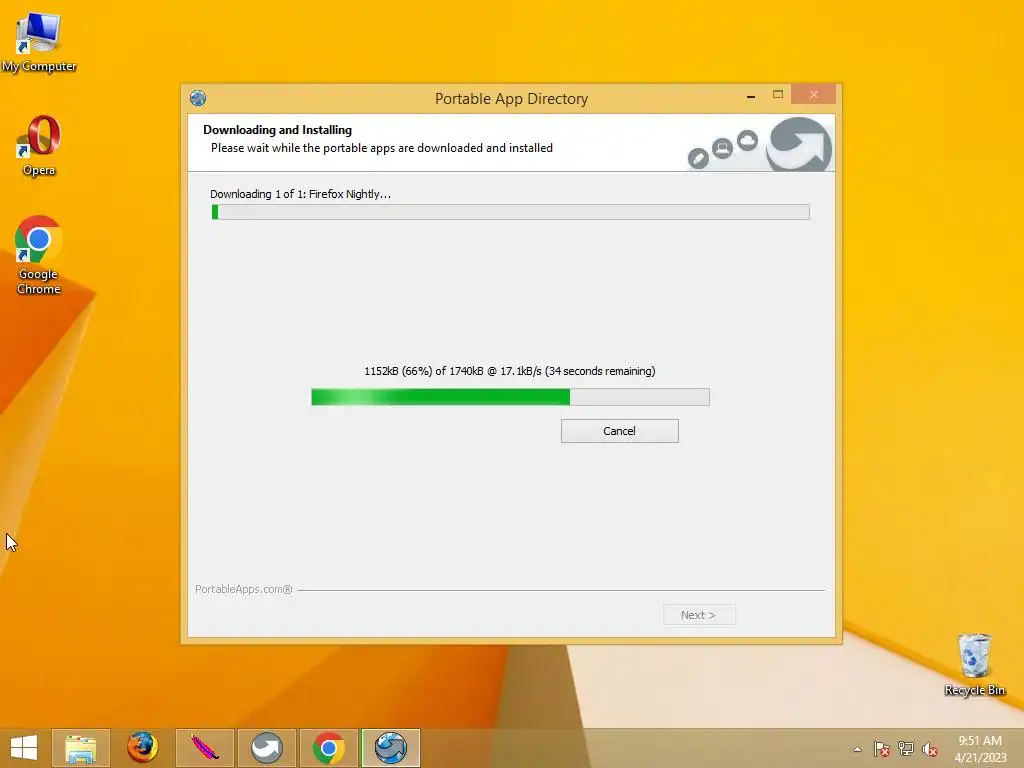Screen dimensions: 1024x768
Task: Select the Google Chrome desktop shortcut
Action: click(39, 255)
